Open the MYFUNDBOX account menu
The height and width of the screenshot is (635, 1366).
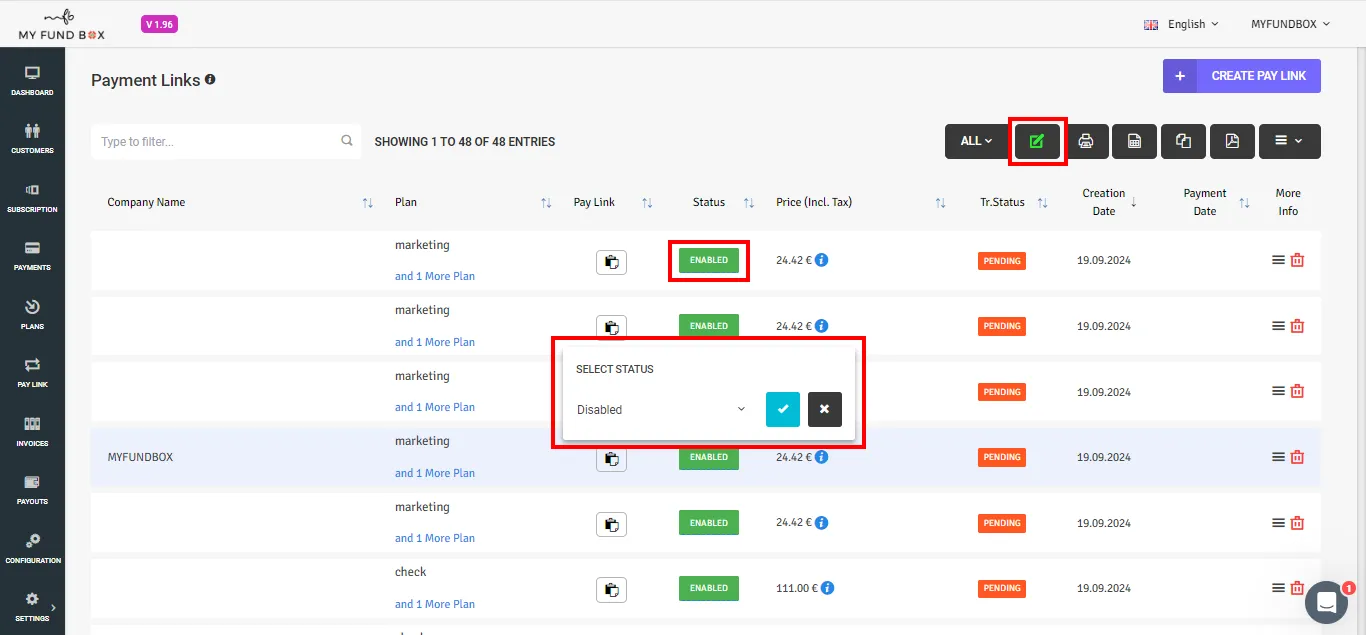click(x=1291, y=24)
